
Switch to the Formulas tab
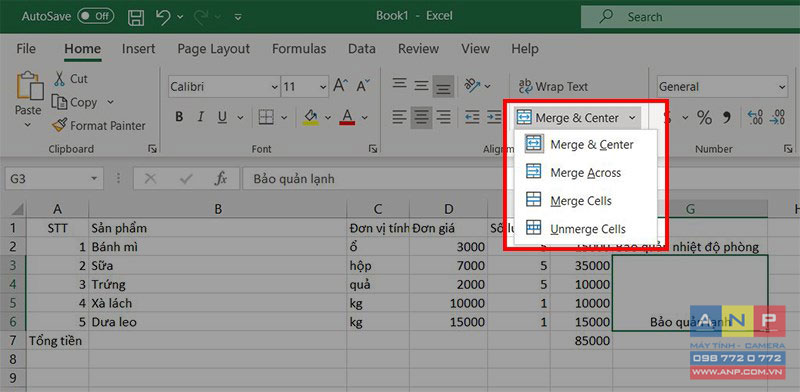[299, 49]
